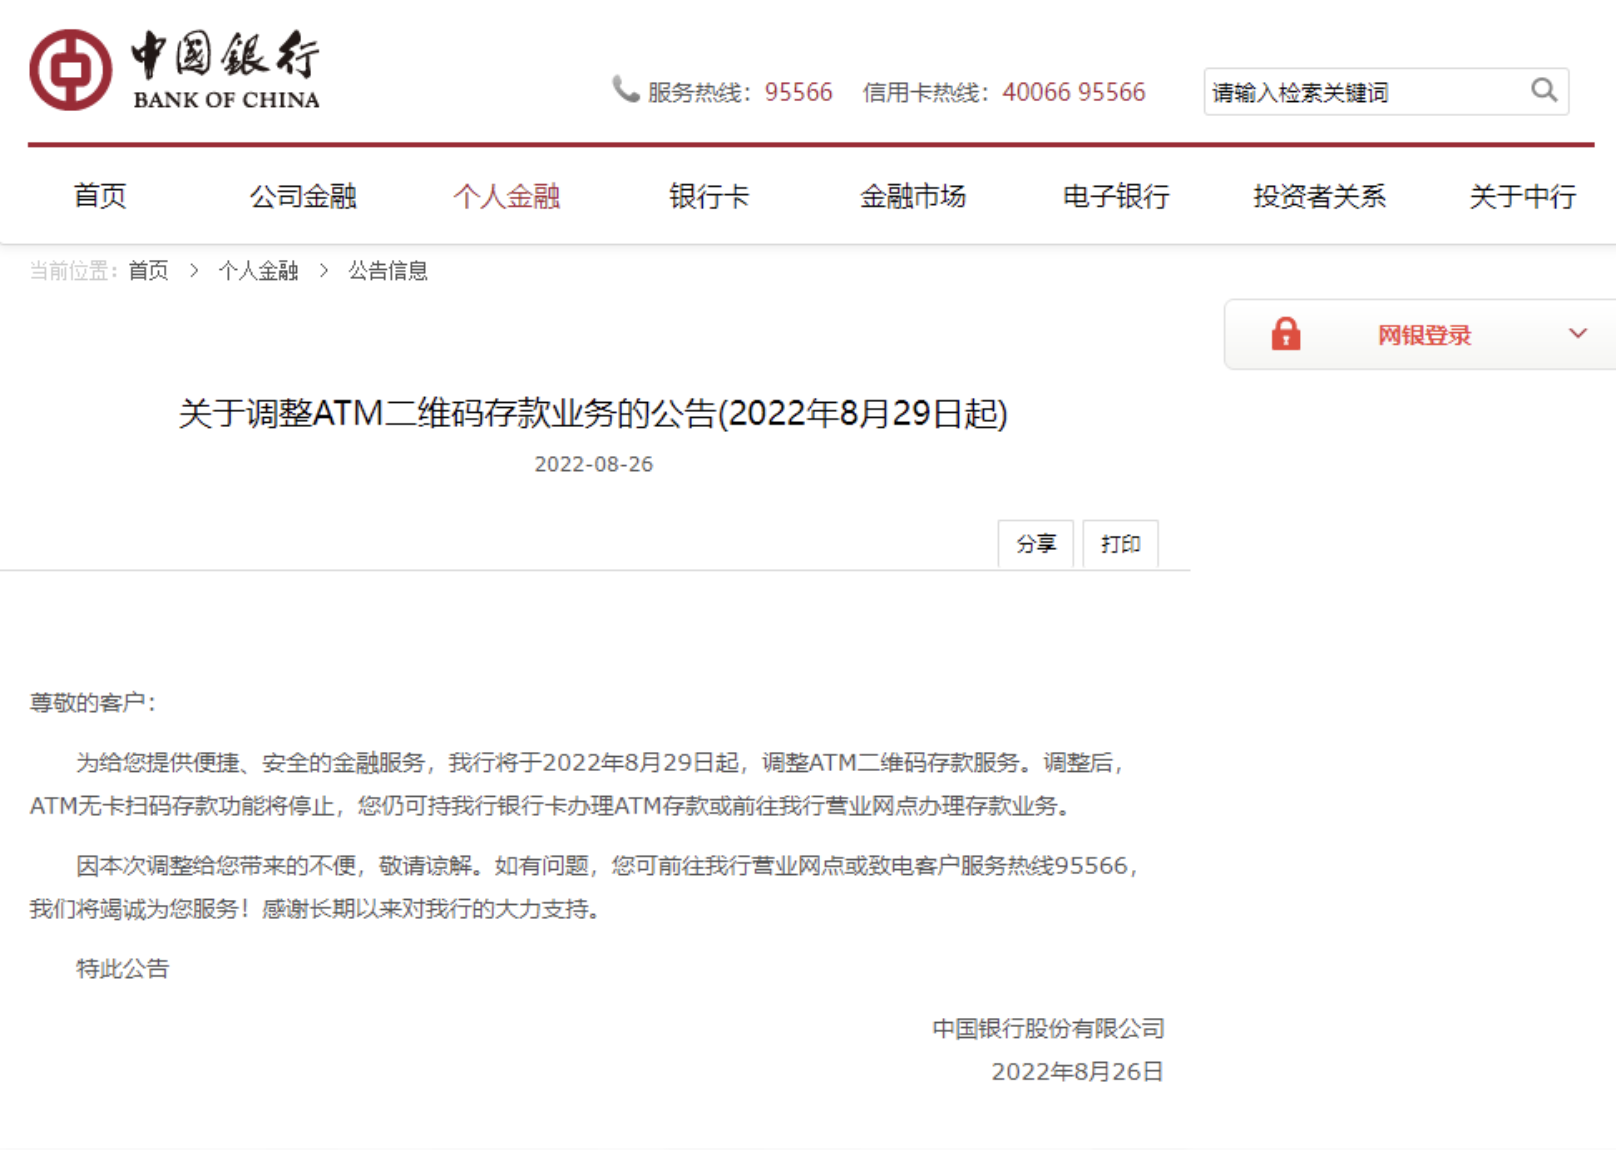Screen dimensions: 1616x1150
Task: Open the 公司金融 menu item
Action: (303, 196)
